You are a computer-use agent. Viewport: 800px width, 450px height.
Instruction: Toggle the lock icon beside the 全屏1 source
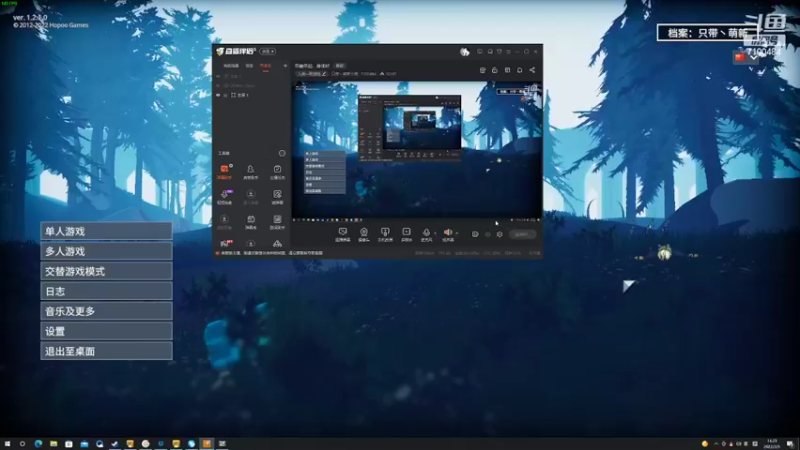[225, 95]
